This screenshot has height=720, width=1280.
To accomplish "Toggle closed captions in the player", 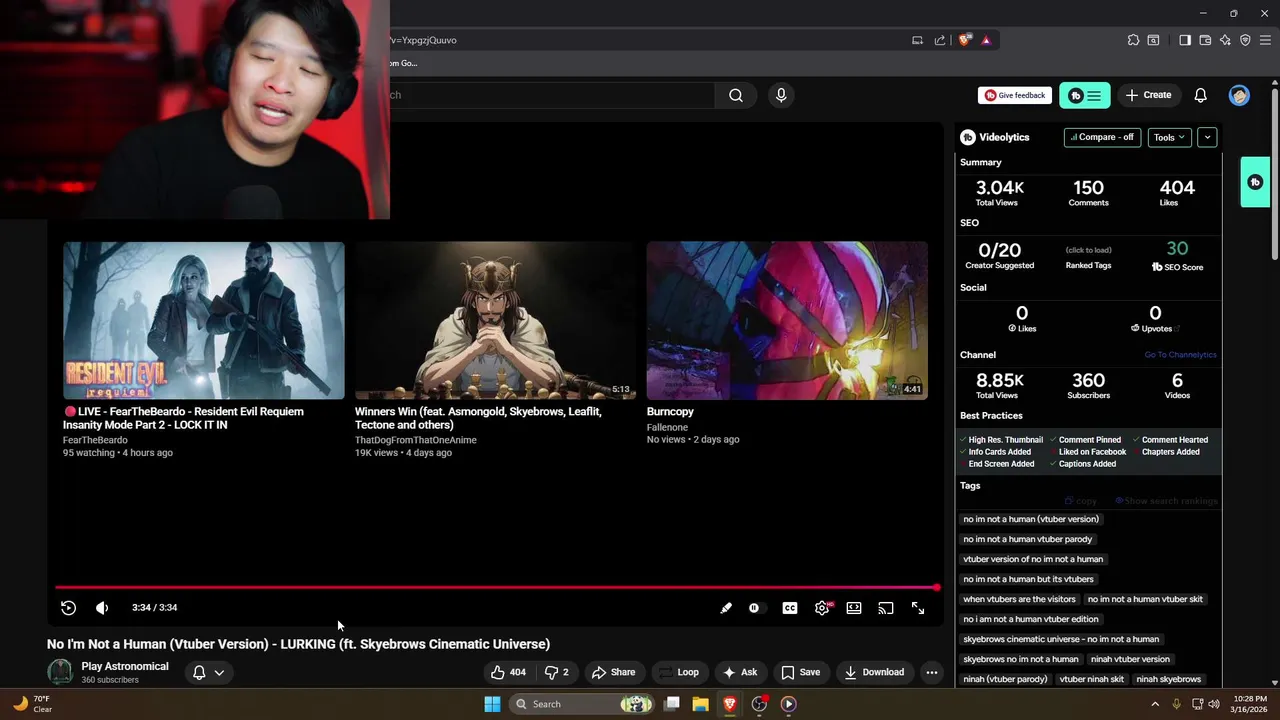I will pos(790,608).
